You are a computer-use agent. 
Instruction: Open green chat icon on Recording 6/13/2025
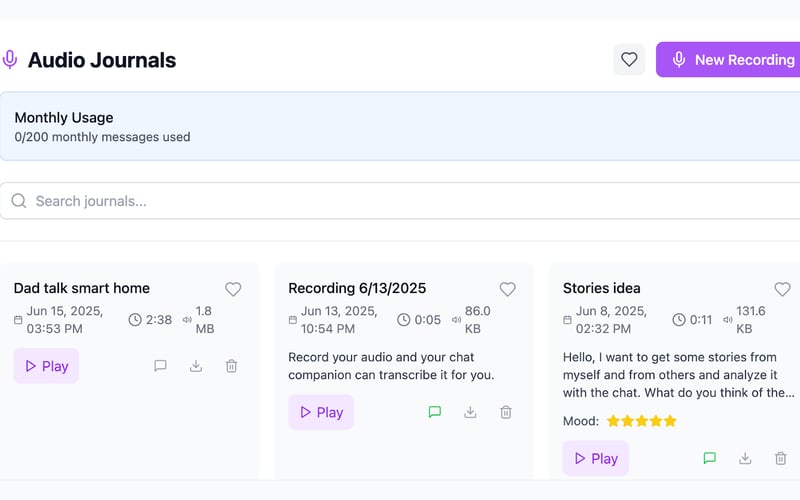435,412
